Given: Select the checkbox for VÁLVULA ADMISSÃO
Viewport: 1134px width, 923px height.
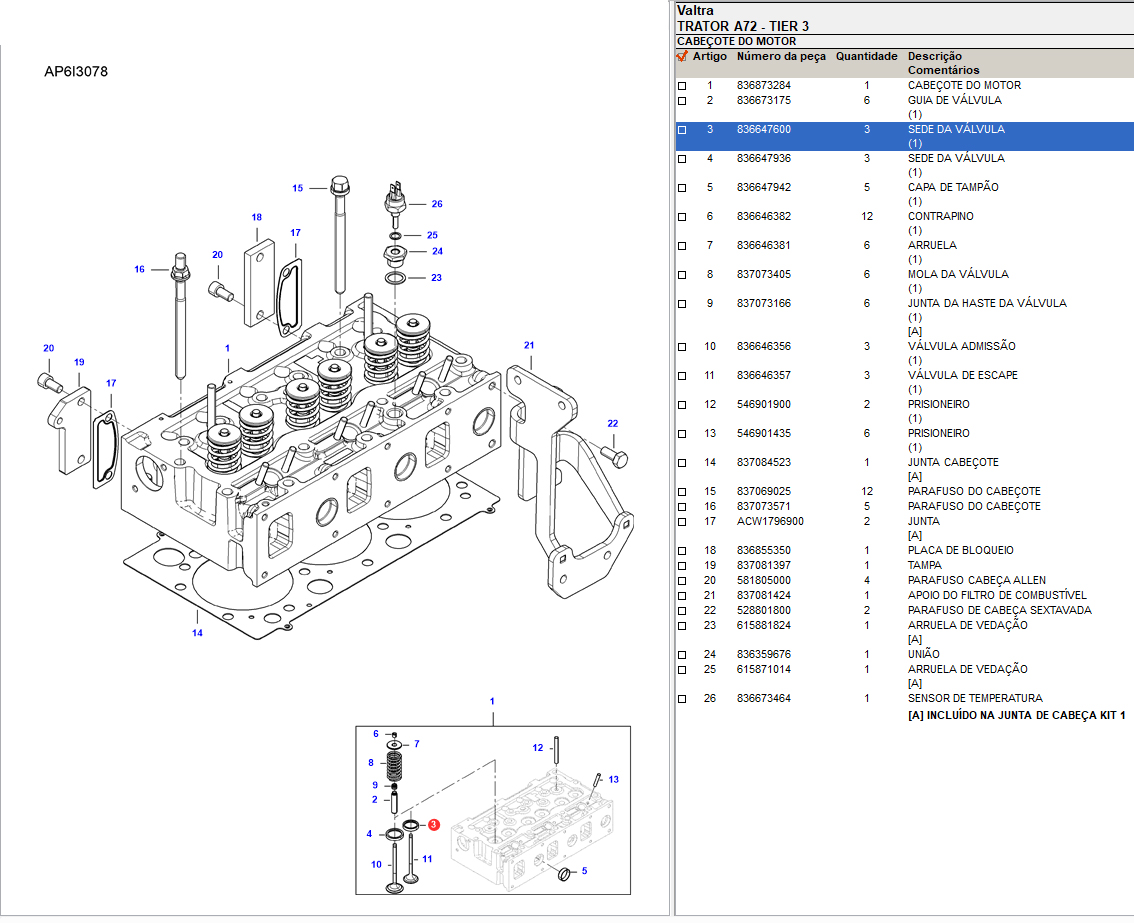Looking at the screenshot, I should (682, 347).
